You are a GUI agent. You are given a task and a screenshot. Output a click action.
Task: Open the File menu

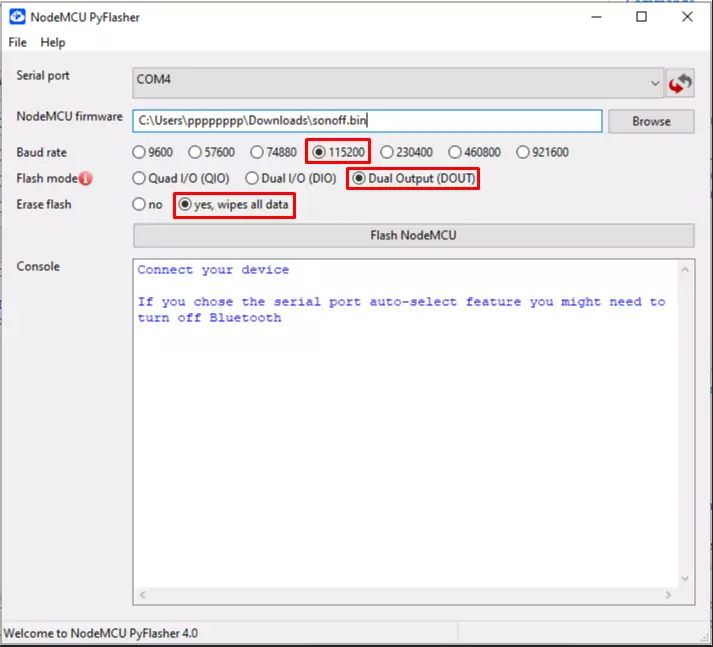point(18,42)
